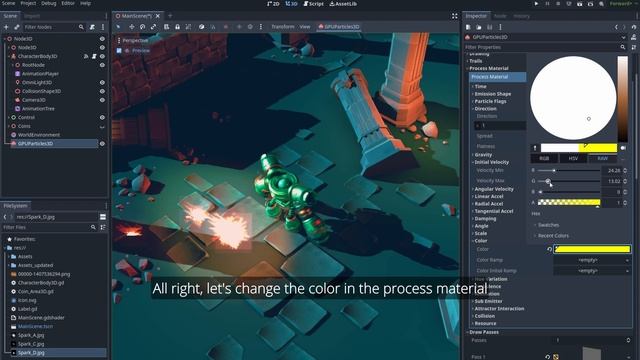Go to previous object in Inspector history
This screenshot has height=360, width=640.
pos(616,27)
